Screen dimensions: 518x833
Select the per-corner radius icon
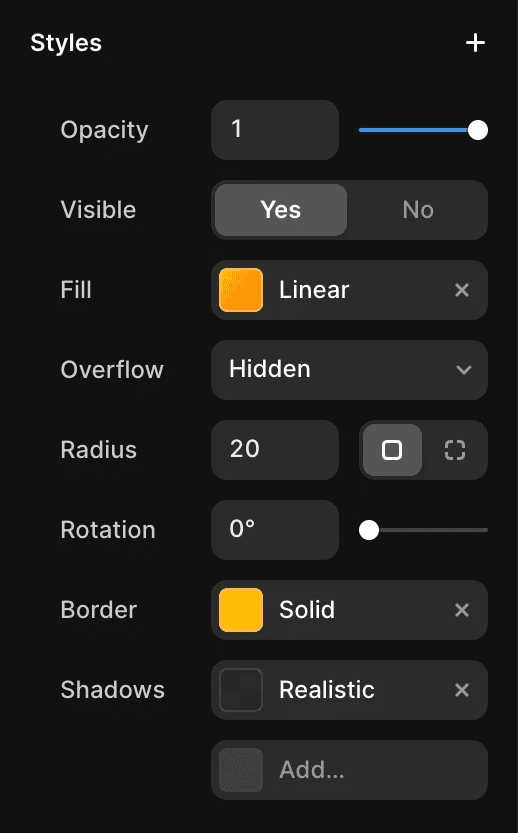coord(455,450)
